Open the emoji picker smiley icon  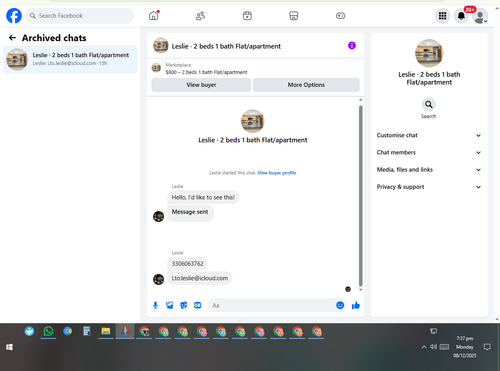tap(340, 305)
